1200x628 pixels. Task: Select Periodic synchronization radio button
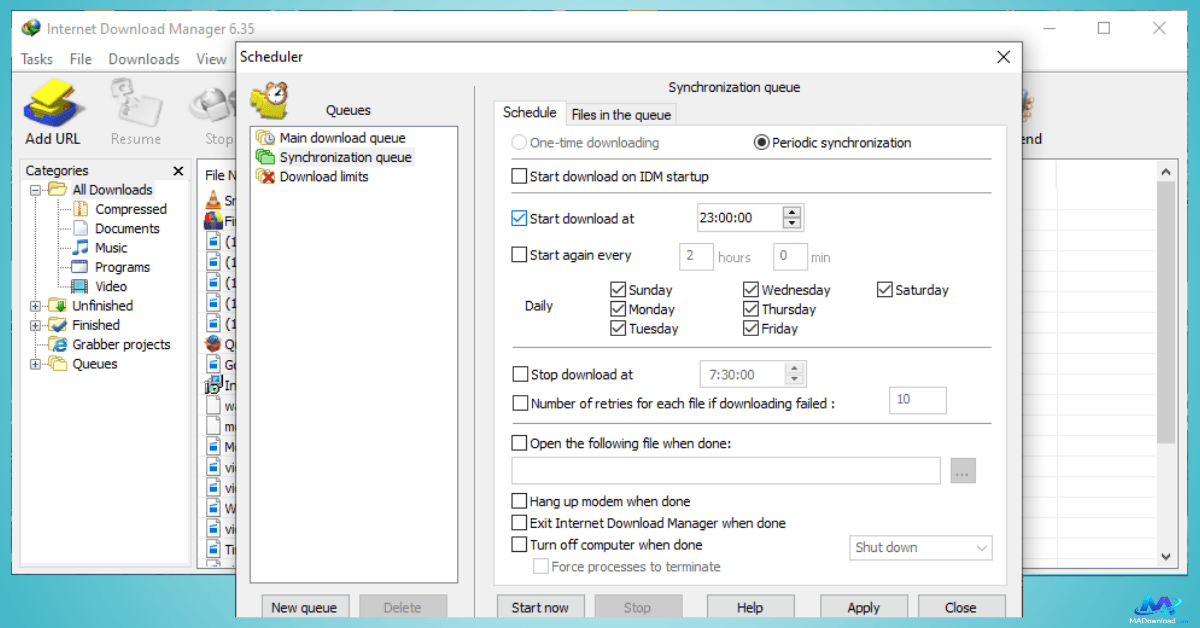[x=762, y=143]
